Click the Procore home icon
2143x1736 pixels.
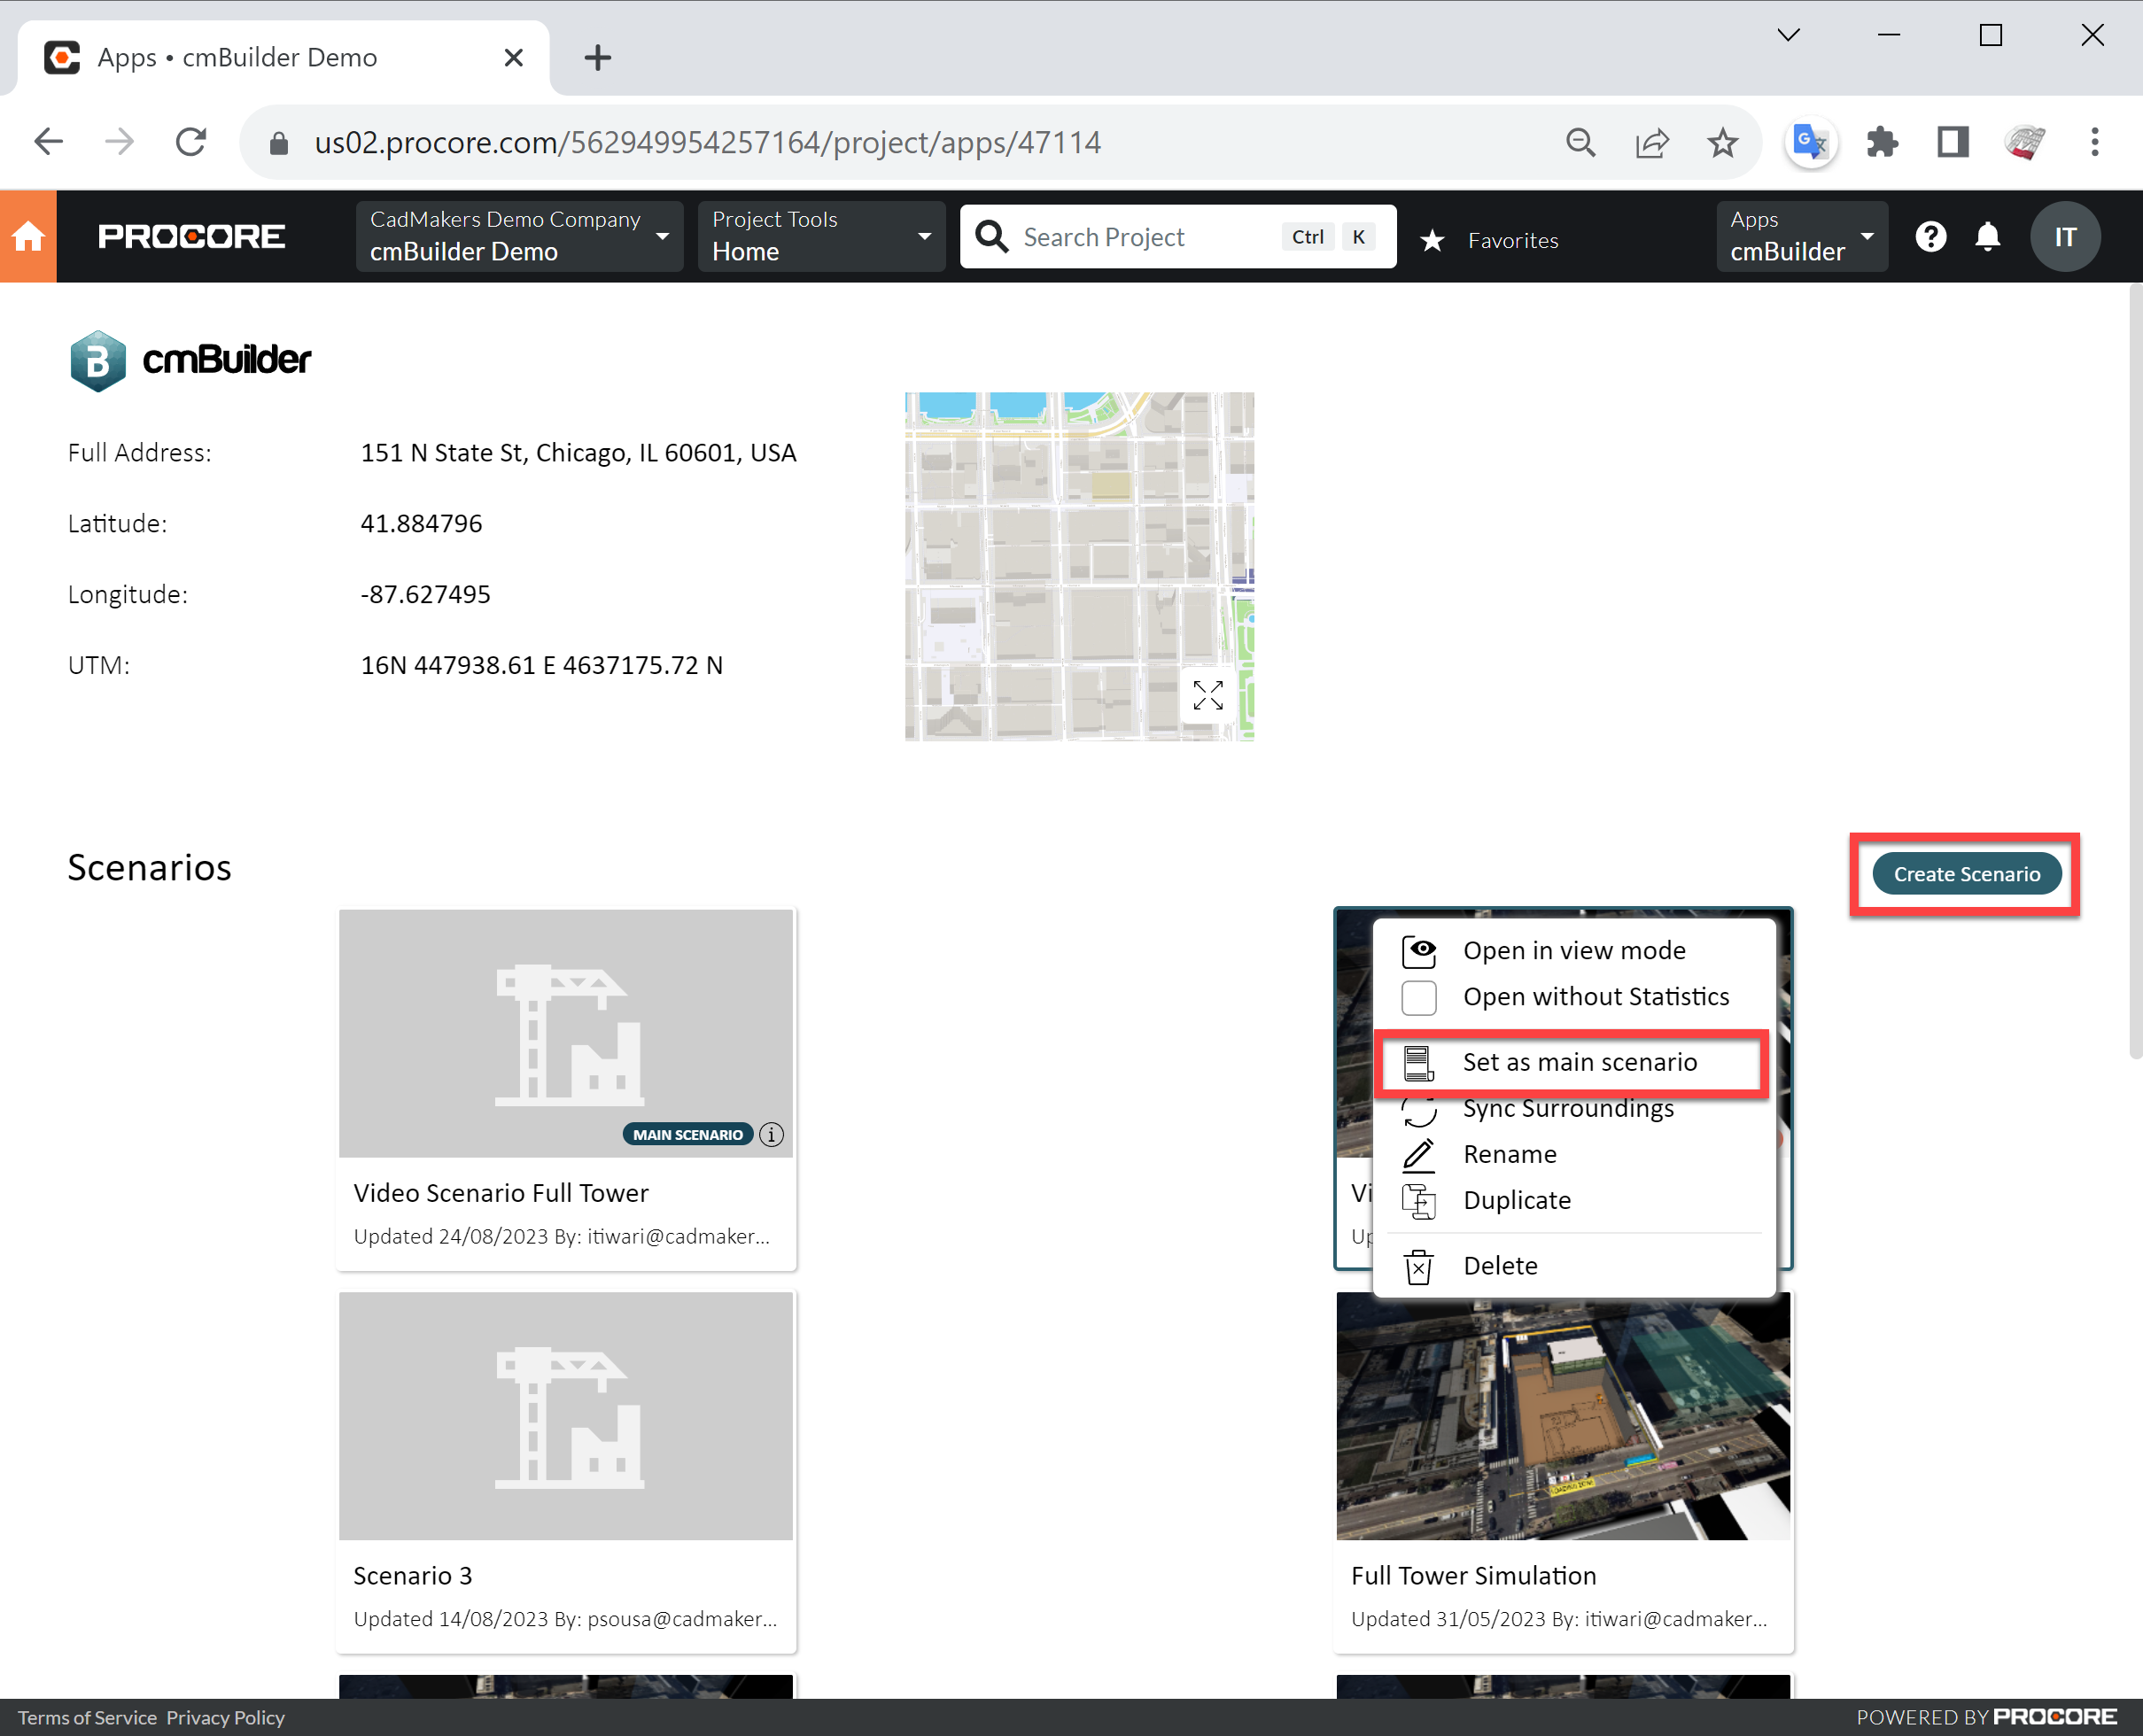(28, 236)
